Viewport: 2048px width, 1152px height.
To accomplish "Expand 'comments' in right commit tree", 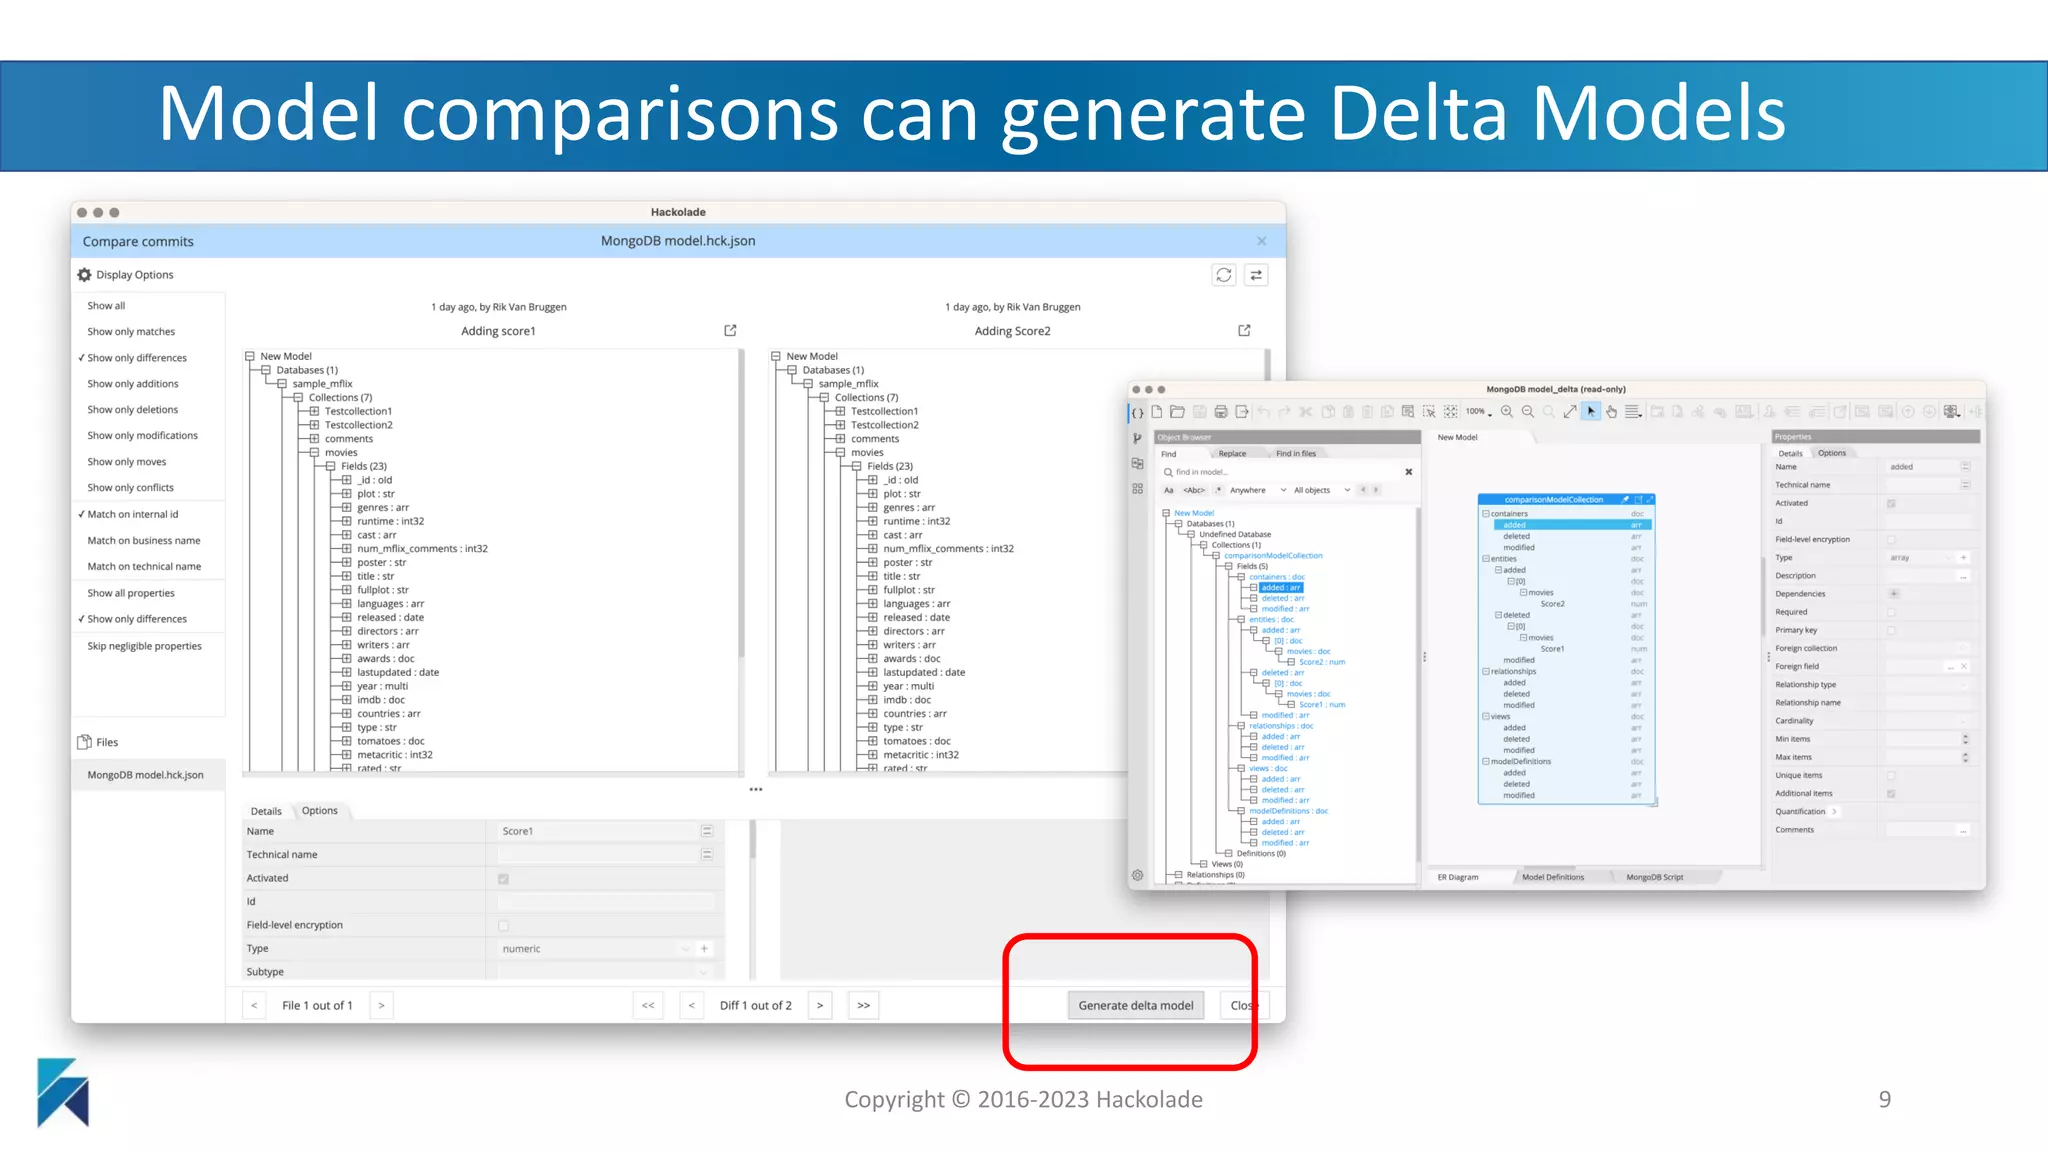I will [x=840, y=439].
